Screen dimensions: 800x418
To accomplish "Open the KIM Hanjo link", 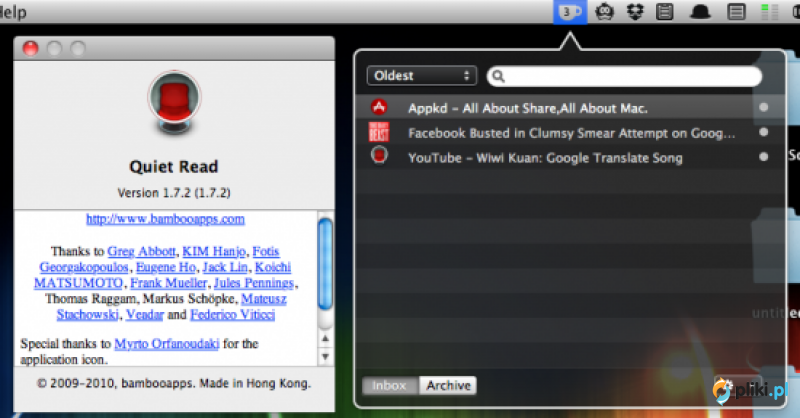I will (x=214, y=251).
